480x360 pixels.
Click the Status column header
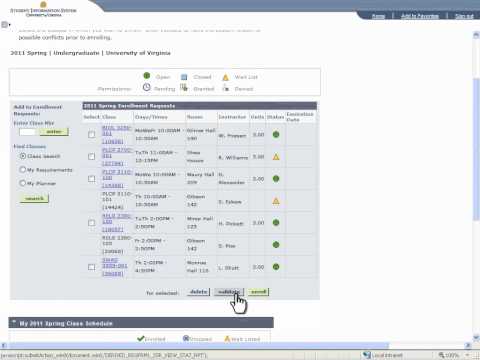point(275,117)
